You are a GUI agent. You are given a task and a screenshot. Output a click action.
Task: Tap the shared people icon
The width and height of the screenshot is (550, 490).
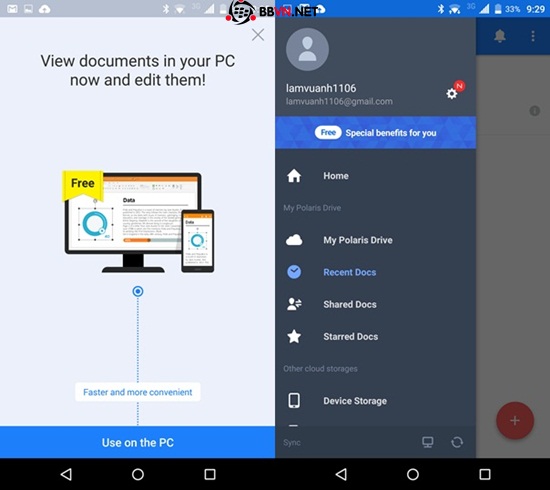click(x=294, y=304)
